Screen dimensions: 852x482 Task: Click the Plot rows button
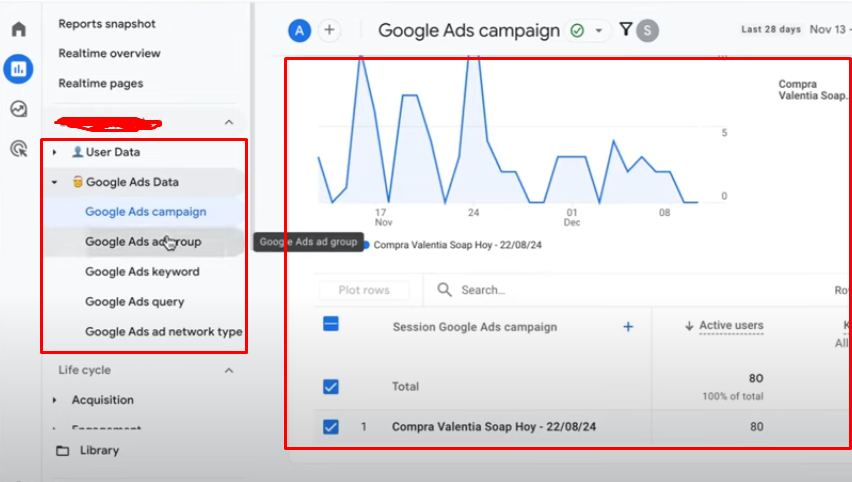click(363, 290)
